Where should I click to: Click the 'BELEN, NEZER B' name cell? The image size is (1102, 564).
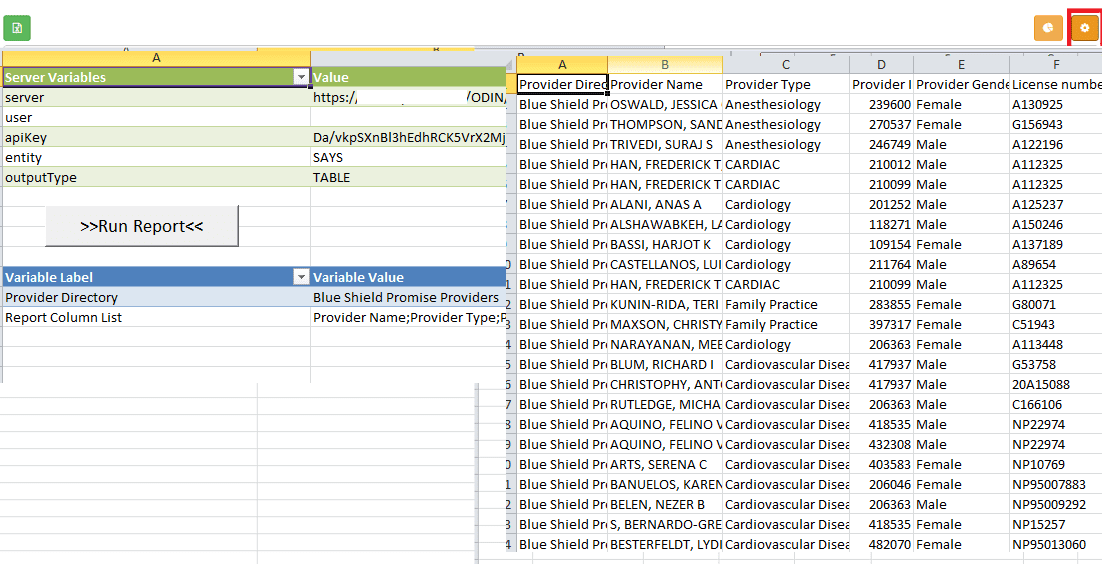[665, 505]
